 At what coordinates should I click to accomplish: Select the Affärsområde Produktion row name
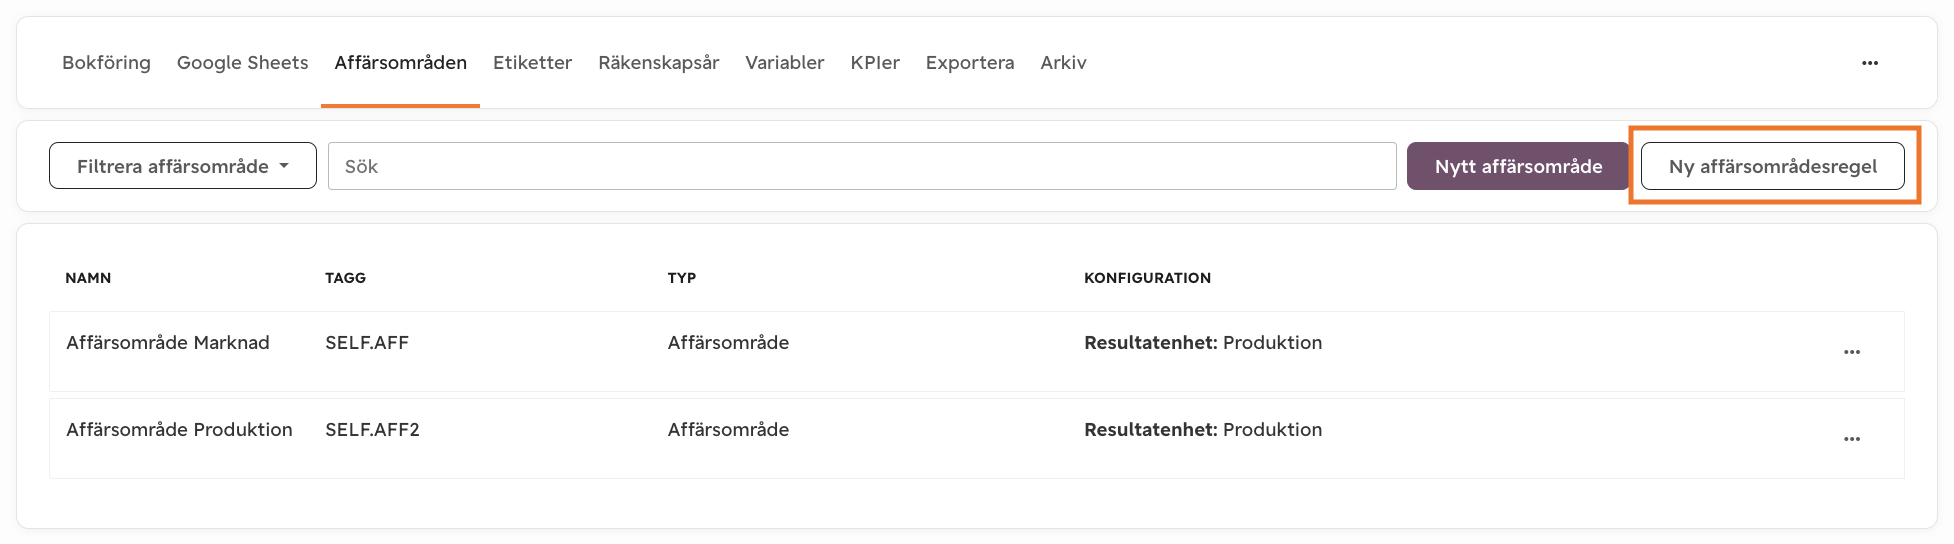coord(179,429)
